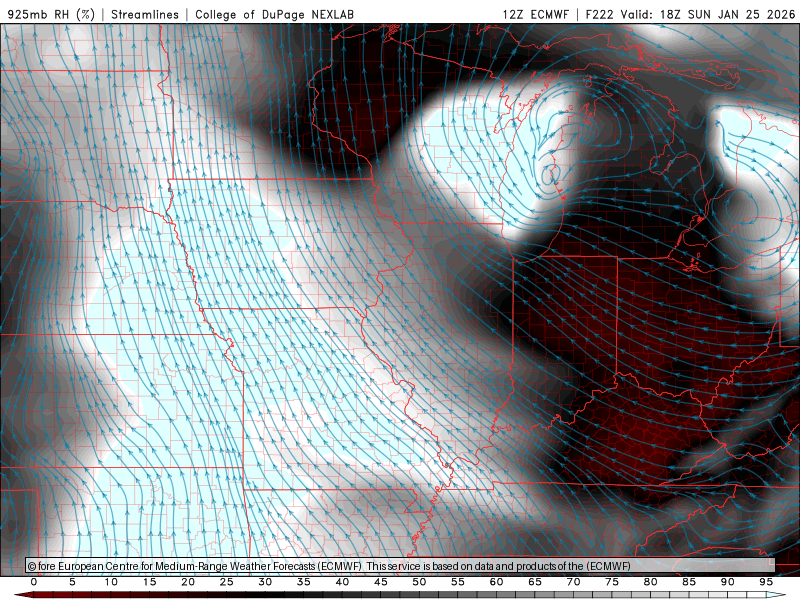This screenshot has width=800, height=600.
Task: Click colorbar label "45"
Action: point(381,582)
